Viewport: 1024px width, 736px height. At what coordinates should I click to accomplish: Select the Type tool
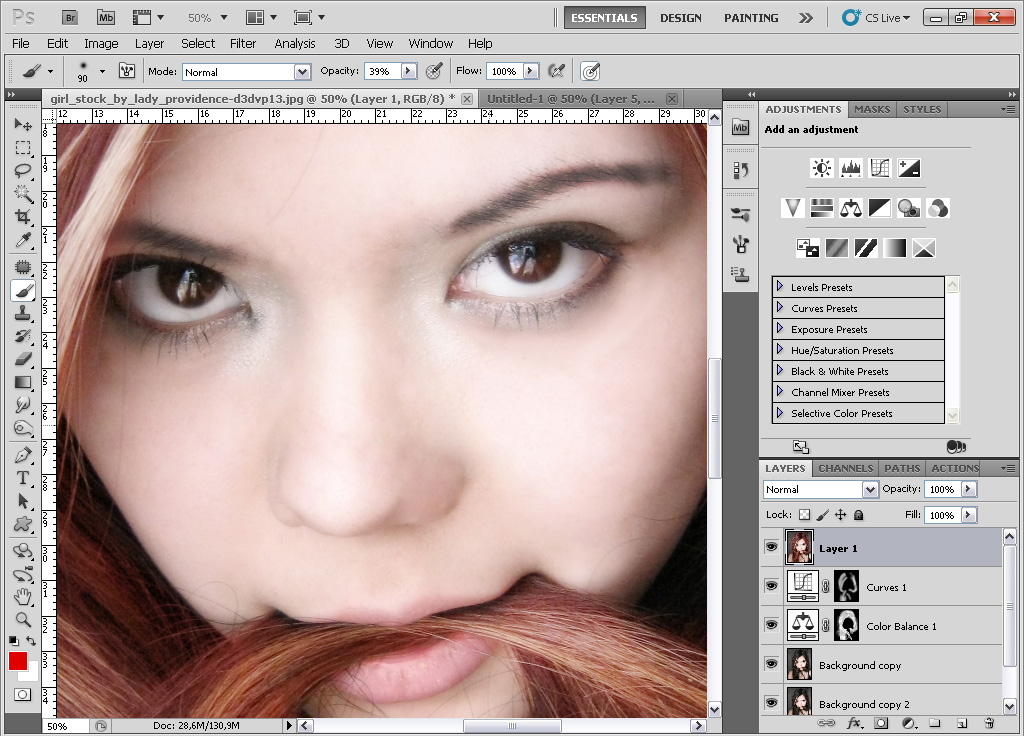tap(23, 478)
